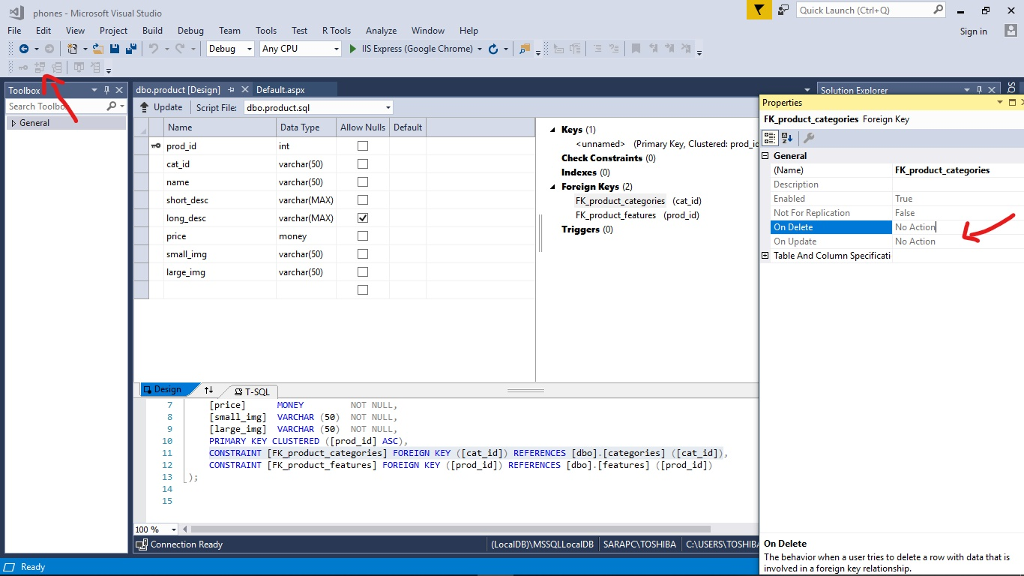Viewport: 1024px width, 576px height.
Task: Toggle Allow Nulls for large_img
Action: (362, 272)
